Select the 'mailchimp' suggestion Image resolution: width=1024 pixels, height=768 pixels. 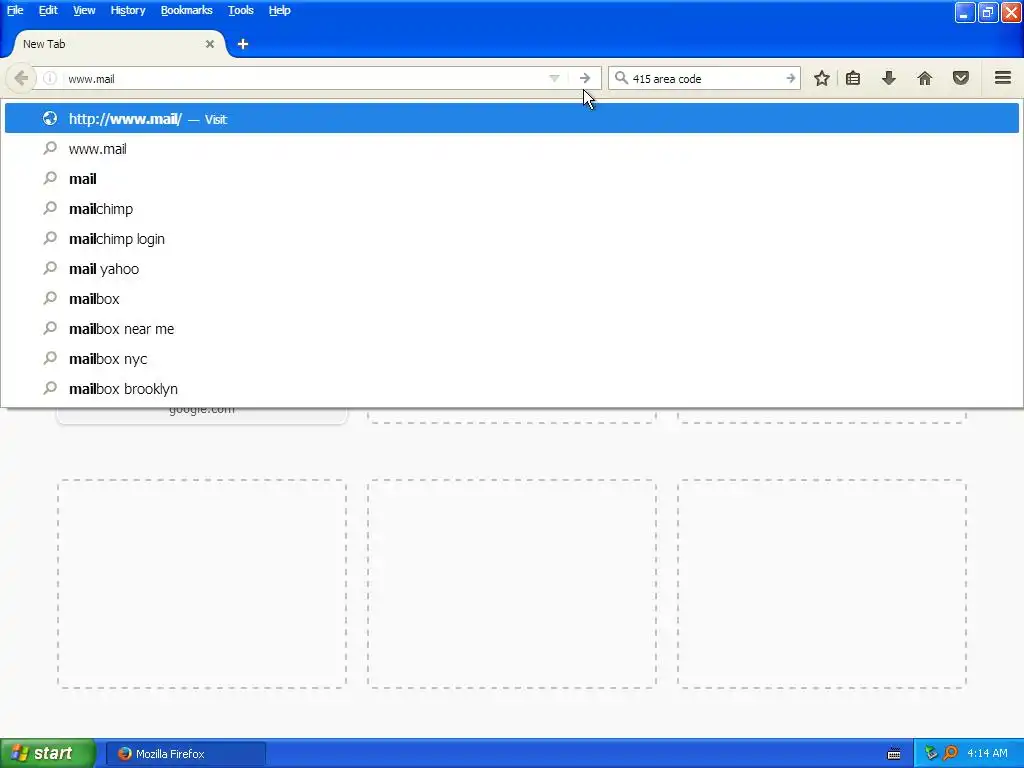pos(511,209)
